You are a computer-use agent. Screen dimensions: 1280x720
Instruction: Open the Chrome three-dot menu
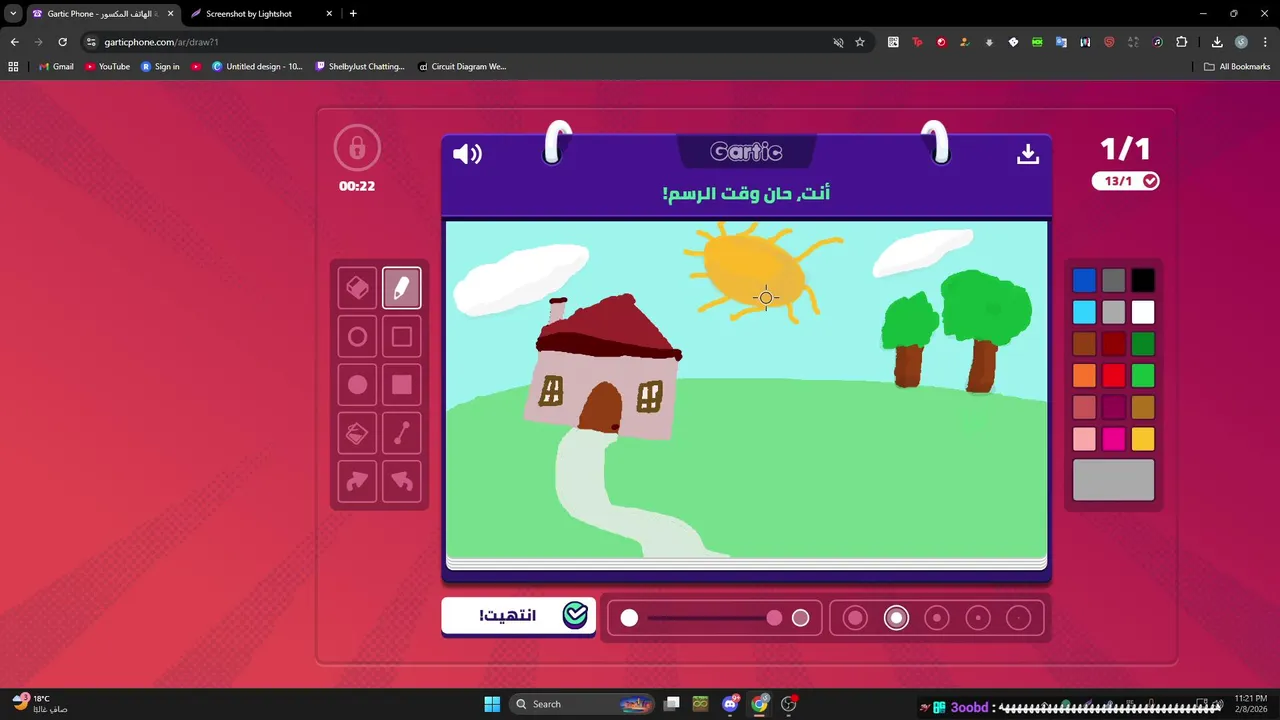pyautogui.click(x=1265, y=42)
